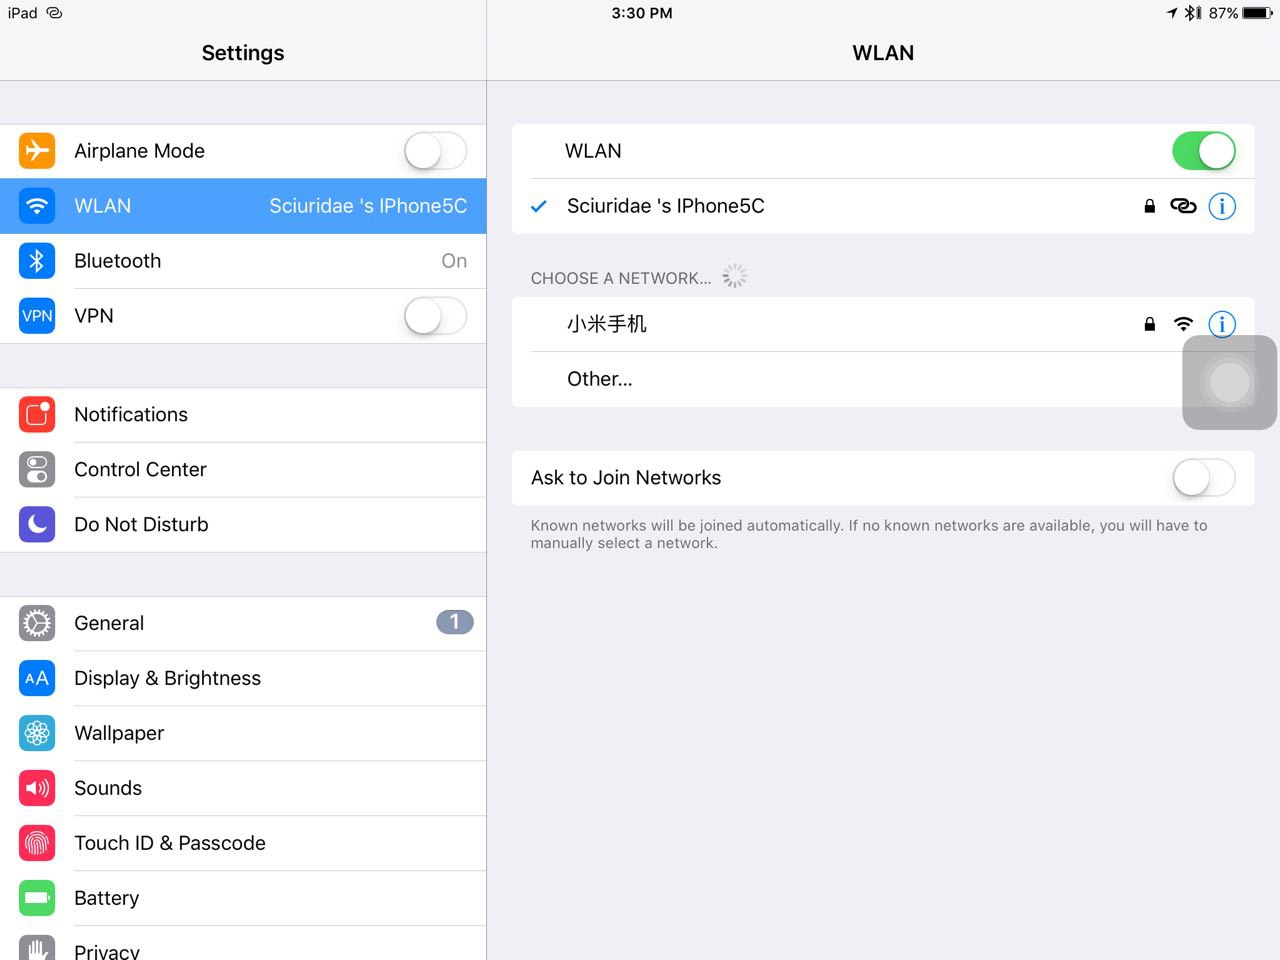Open info for 小米手机 network
The width and height of the screenshot is (1280, 960).
1222,324
